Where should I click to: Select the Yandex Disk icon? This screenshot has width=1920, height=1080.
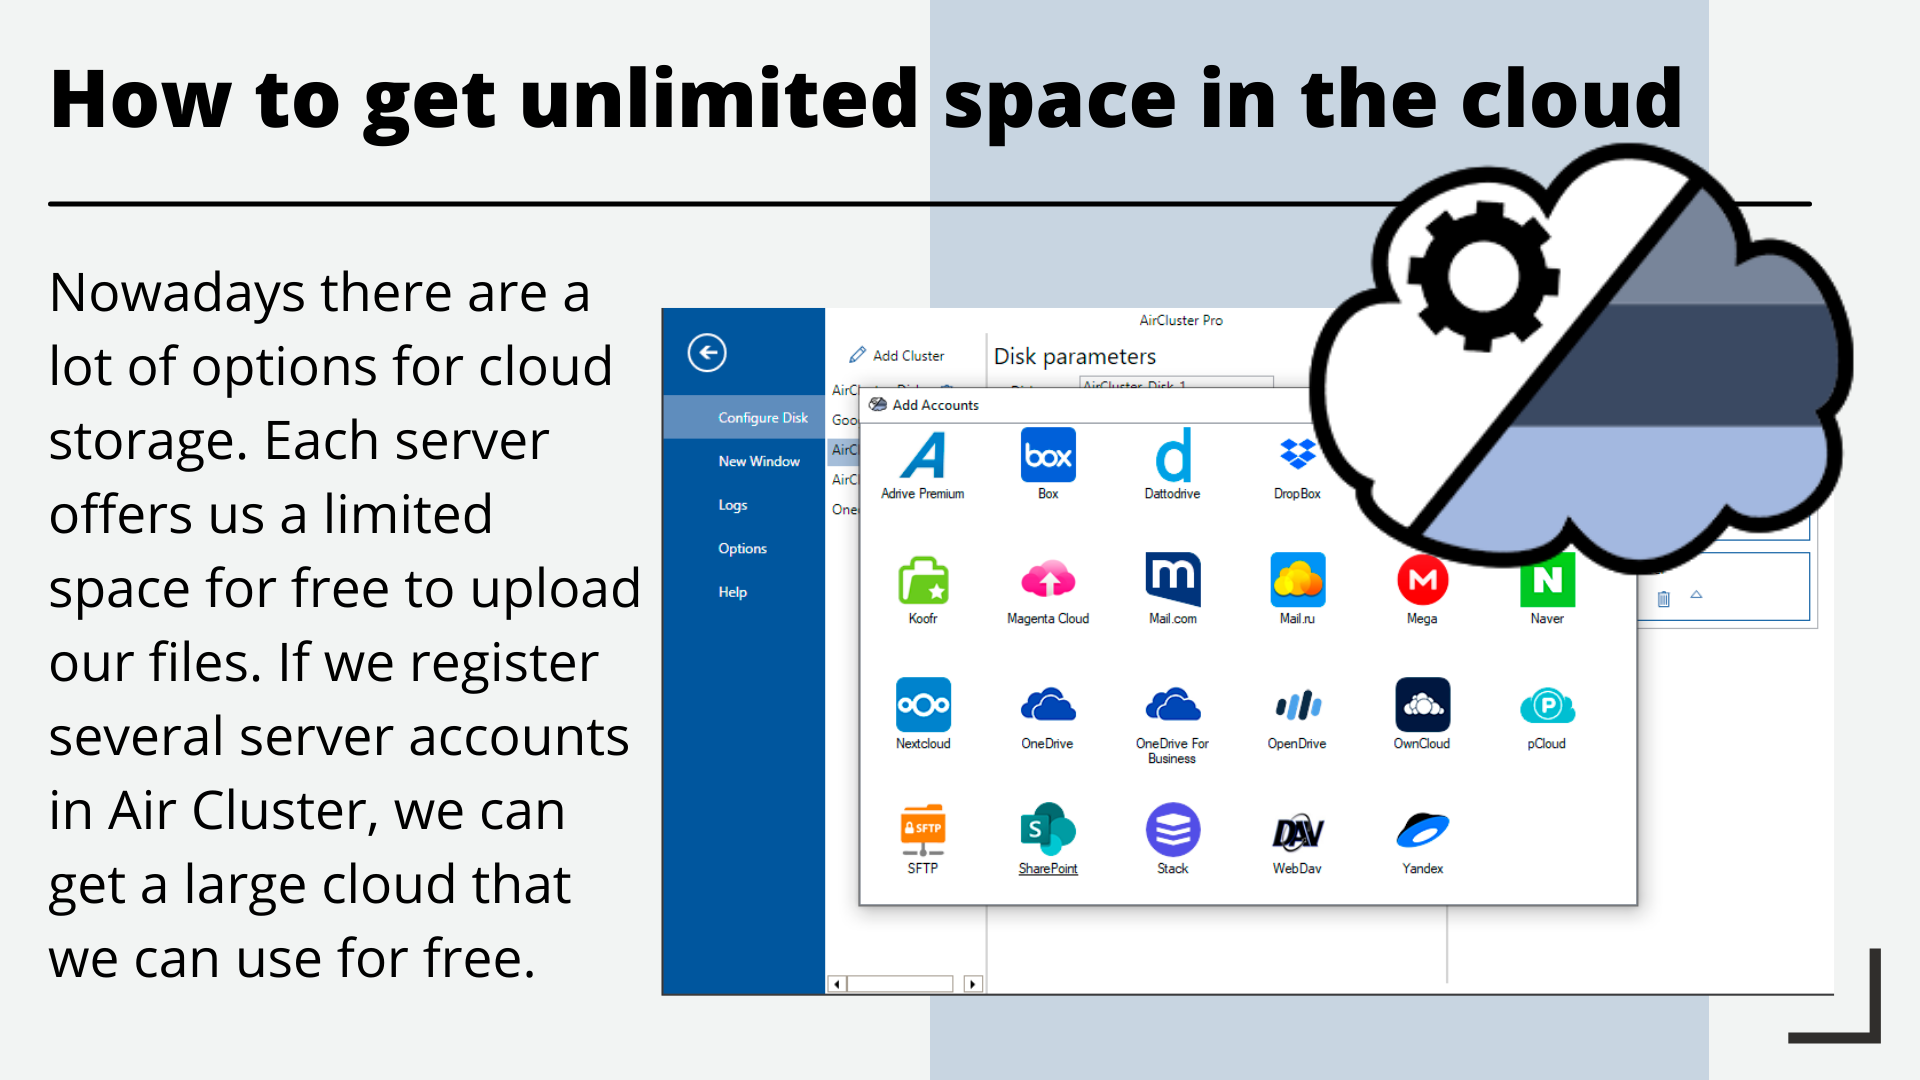[x=1421, y=830]
